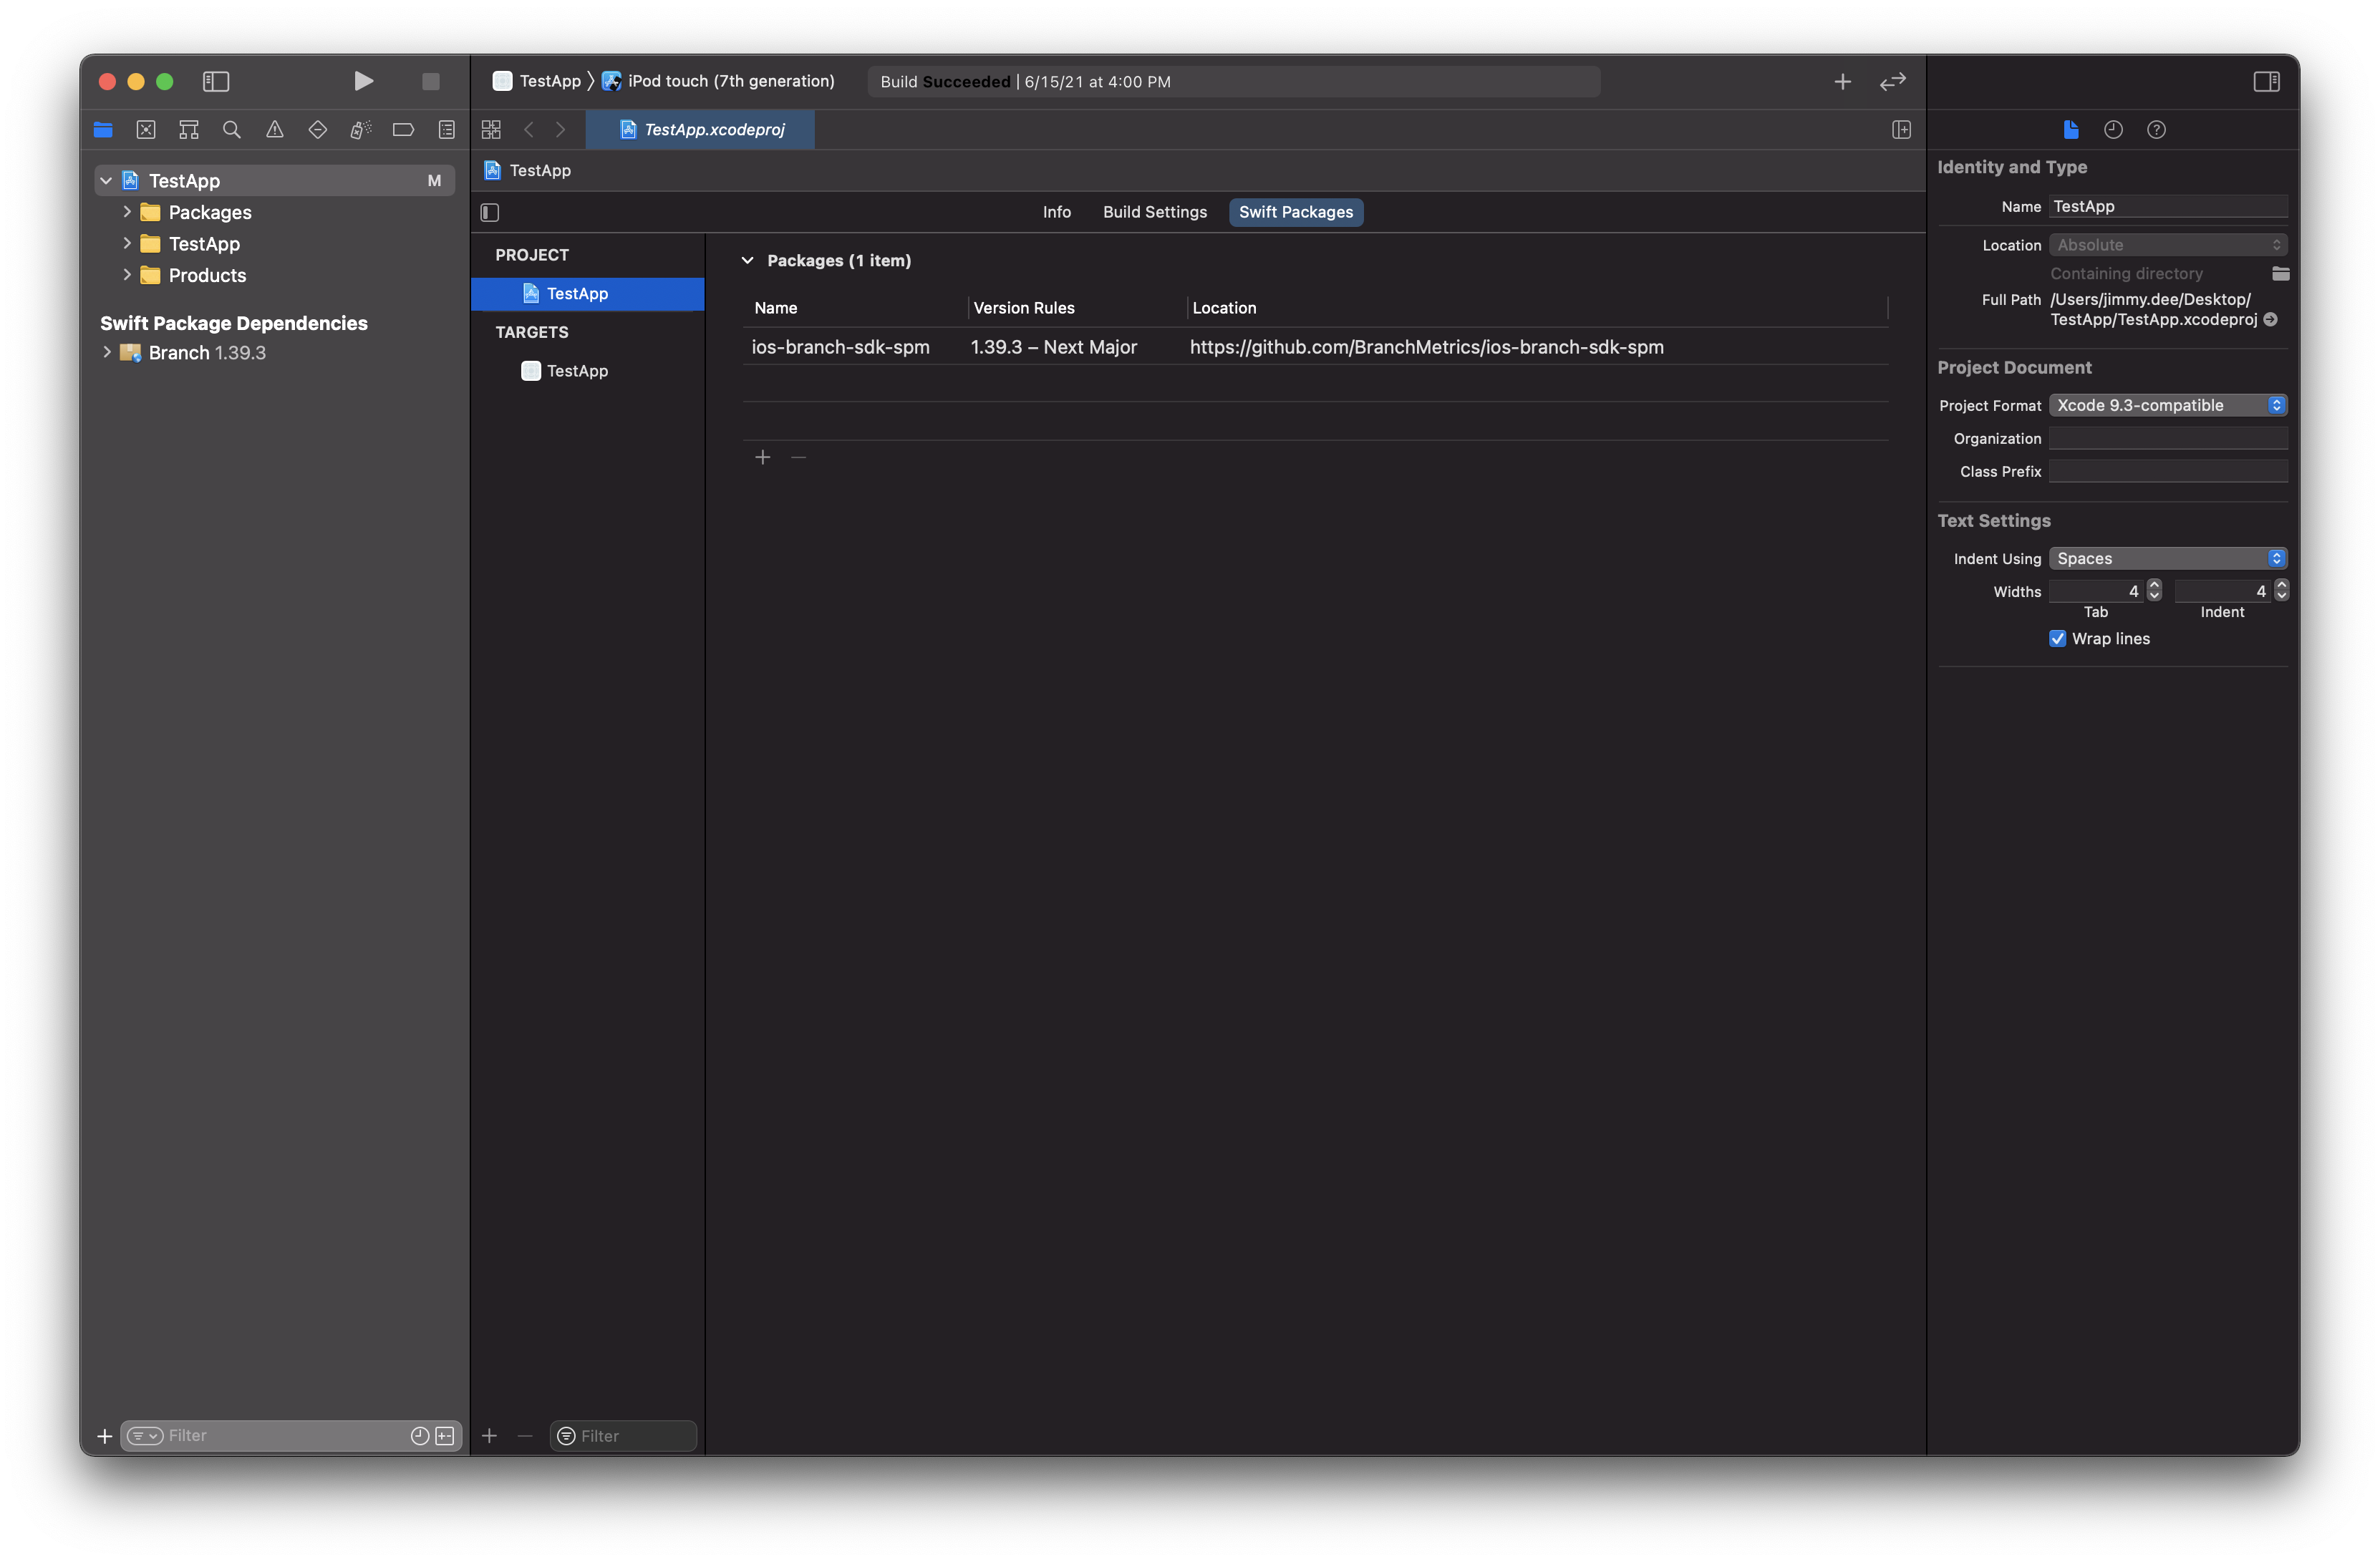Open the Symbol navigator
The width and height of the screenshot is (2380, 1562).
point(189,129)
